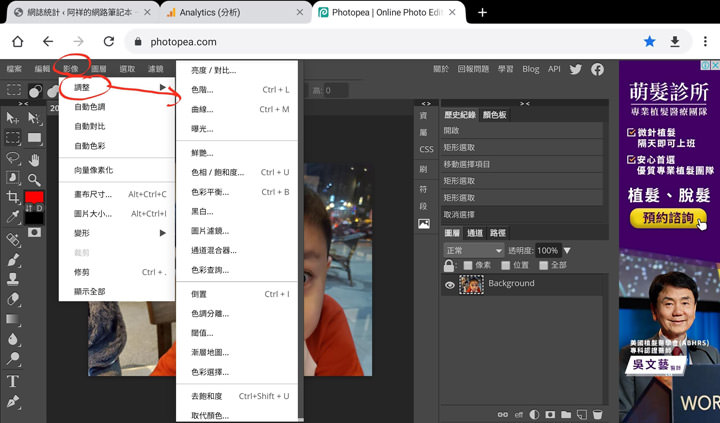Screen dimensions: 720x423
Task: Add raster mask icon in layers panel
Action: pos(550,414)
